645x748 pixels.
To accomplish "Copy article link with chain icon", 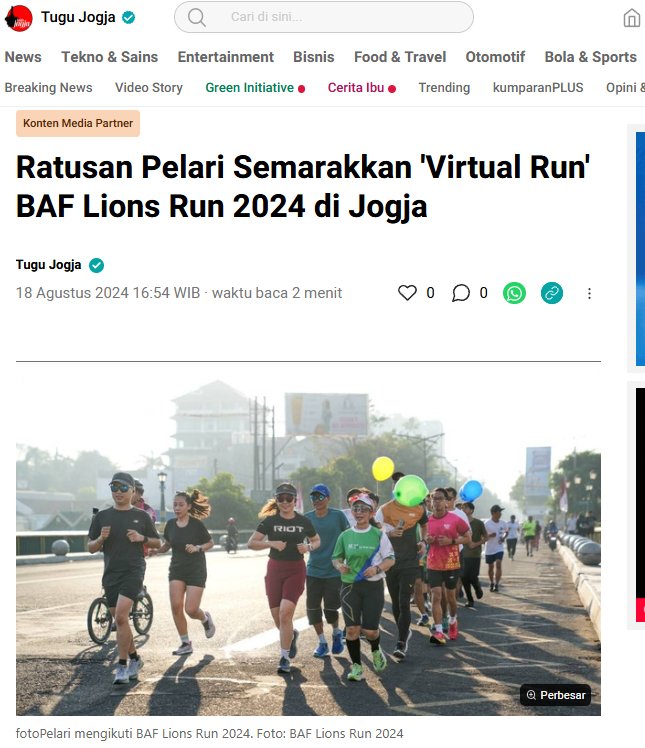I will tap(551, 293).
